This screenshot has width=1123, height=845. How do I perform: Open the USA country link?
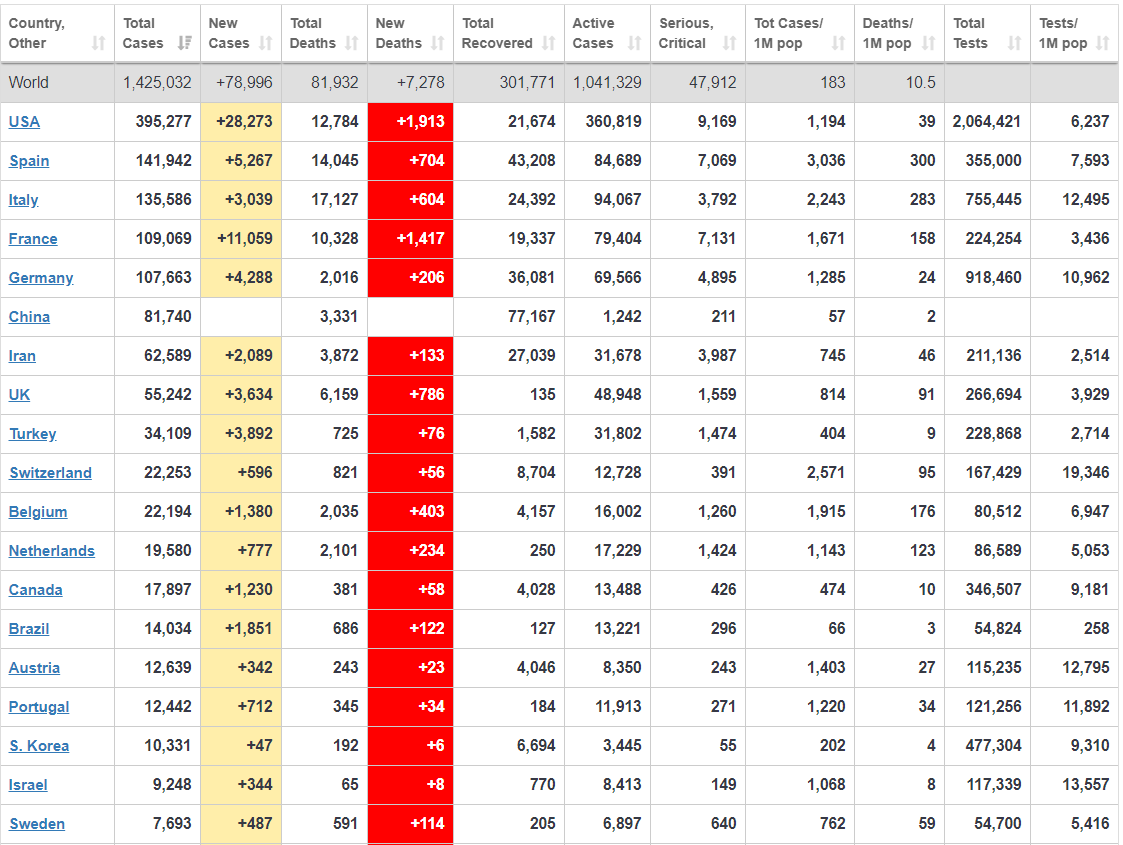(x=24, y=122)
